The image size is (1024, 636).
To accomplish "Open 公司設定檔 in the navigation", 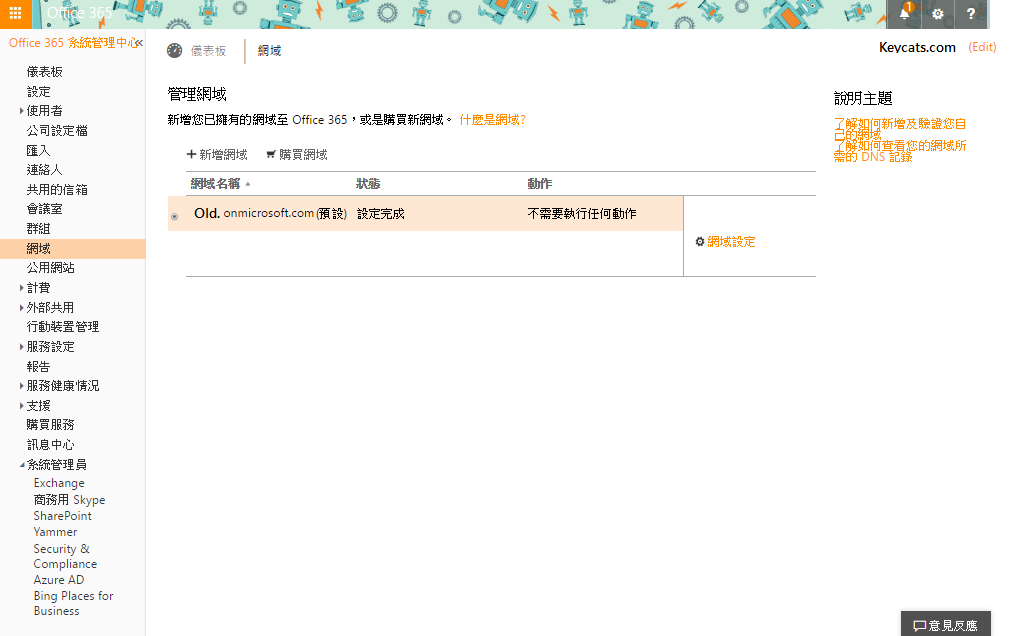I will click(57, 131).
